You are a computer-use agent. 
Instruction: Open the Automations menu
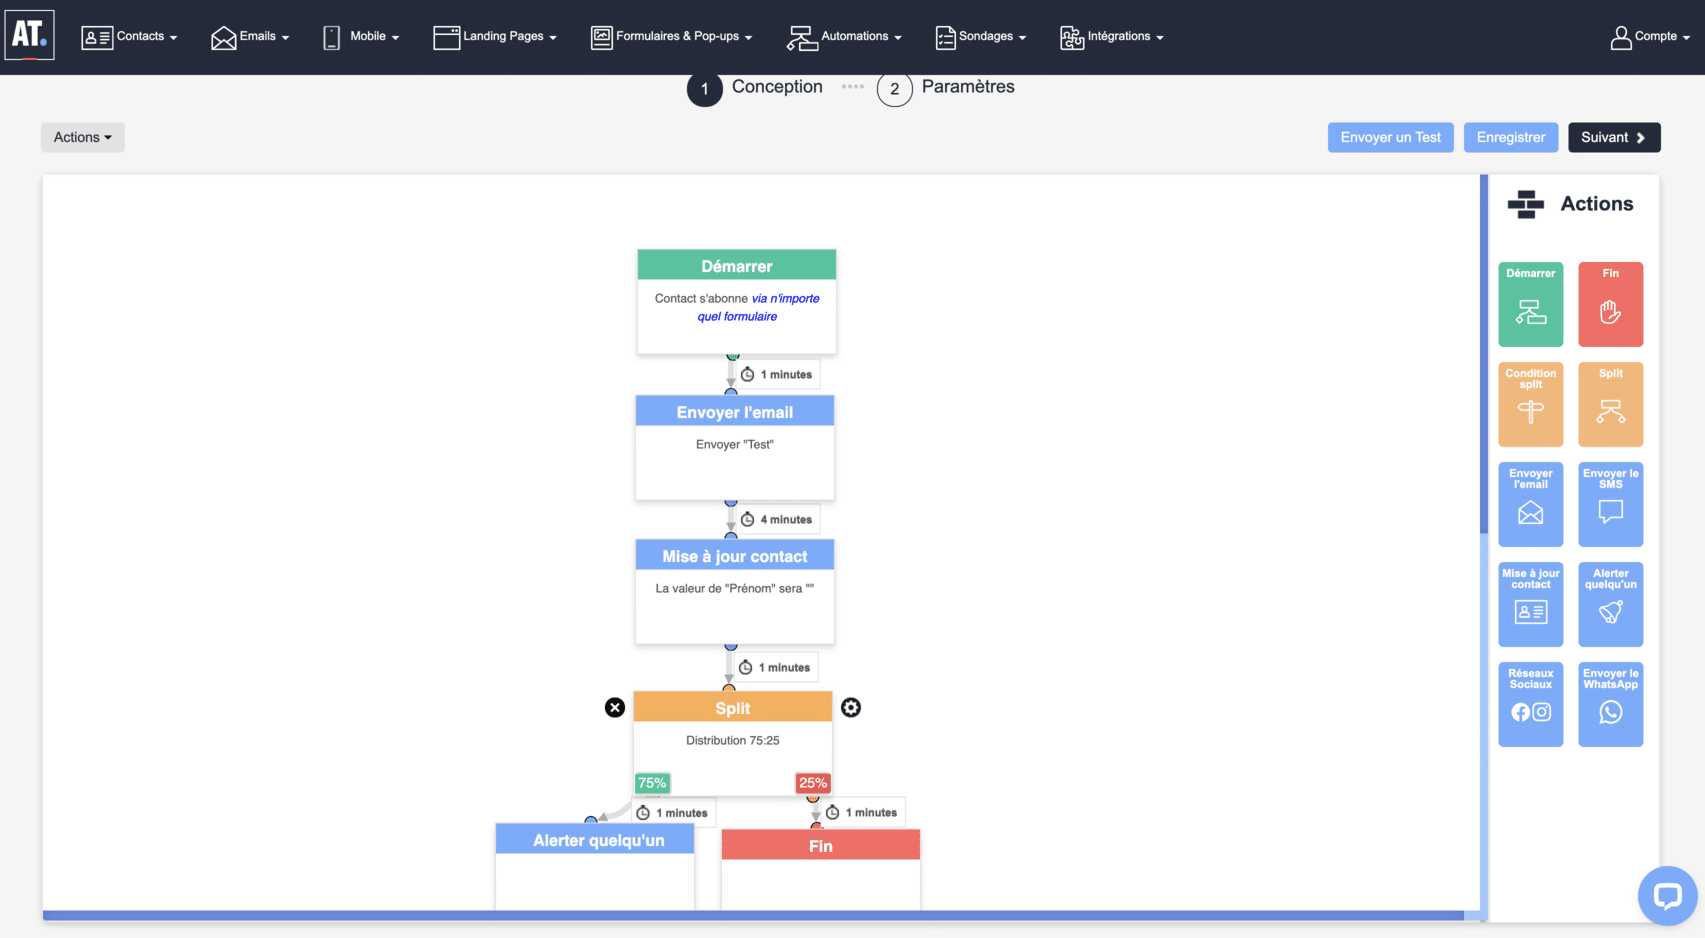pos(844,37)
